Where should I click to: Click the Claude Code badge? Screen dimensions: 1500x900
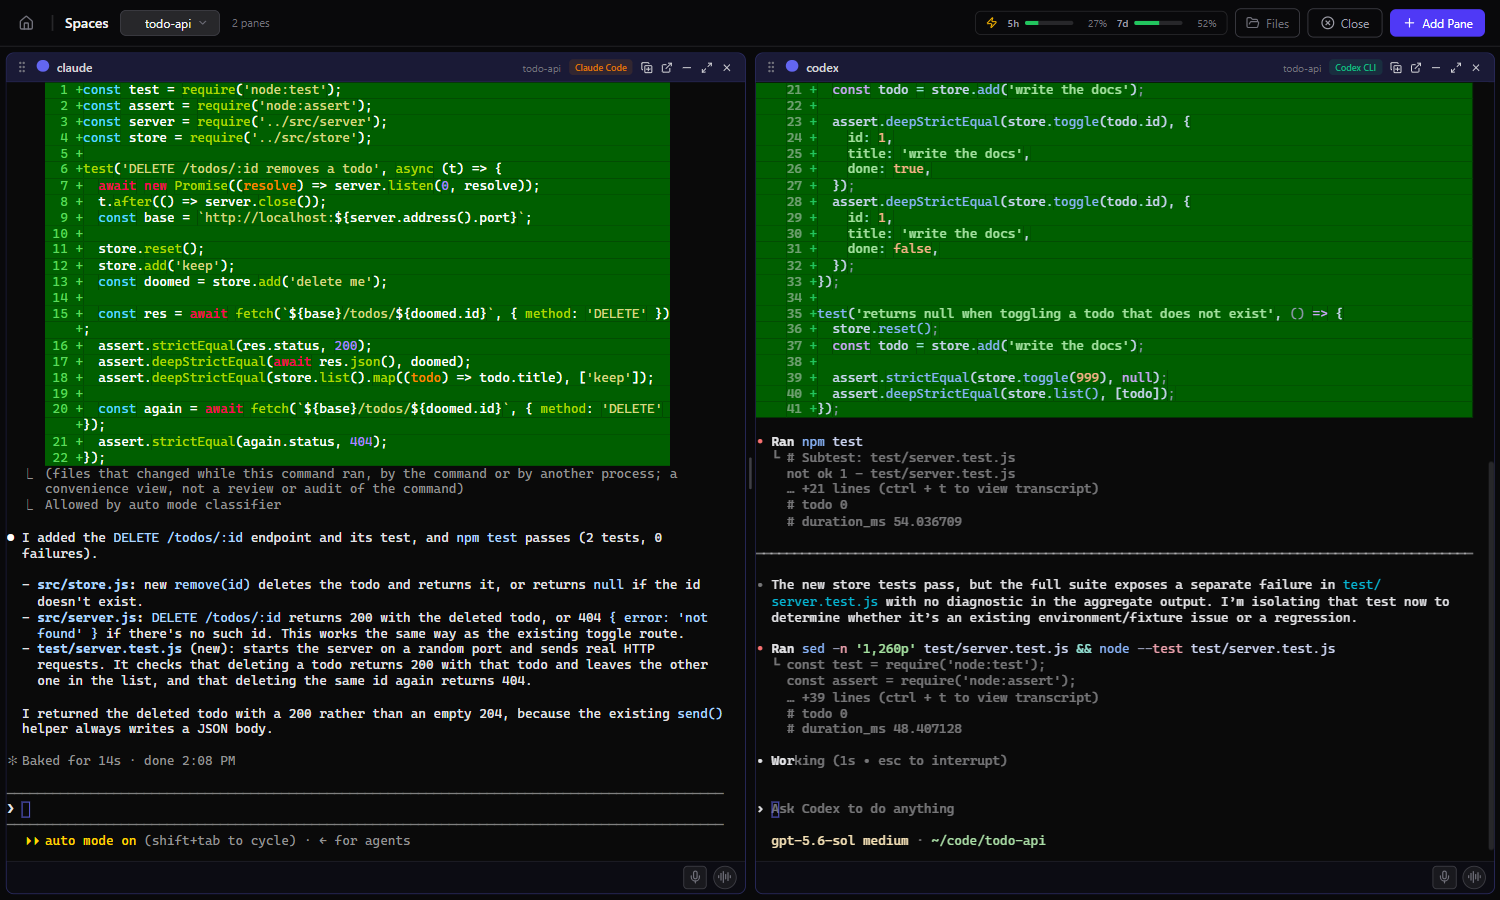click(601, 67)
